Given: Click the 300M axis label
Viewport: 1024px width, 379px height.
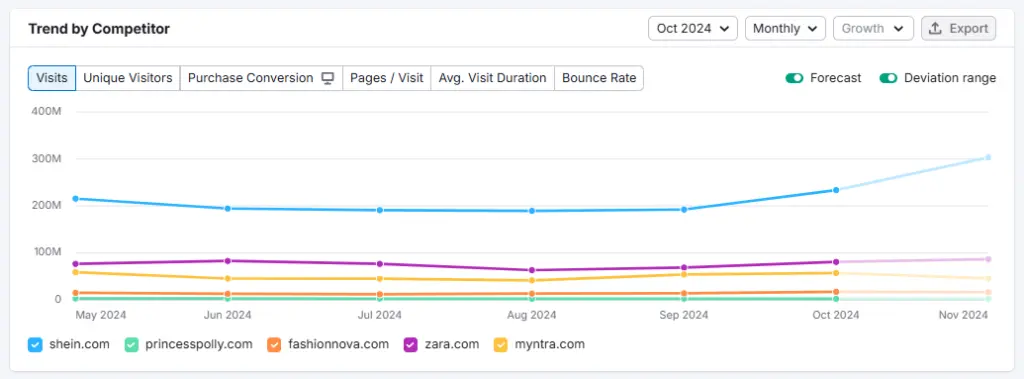Looking at the screenshot, I should [x=46, y=159].
